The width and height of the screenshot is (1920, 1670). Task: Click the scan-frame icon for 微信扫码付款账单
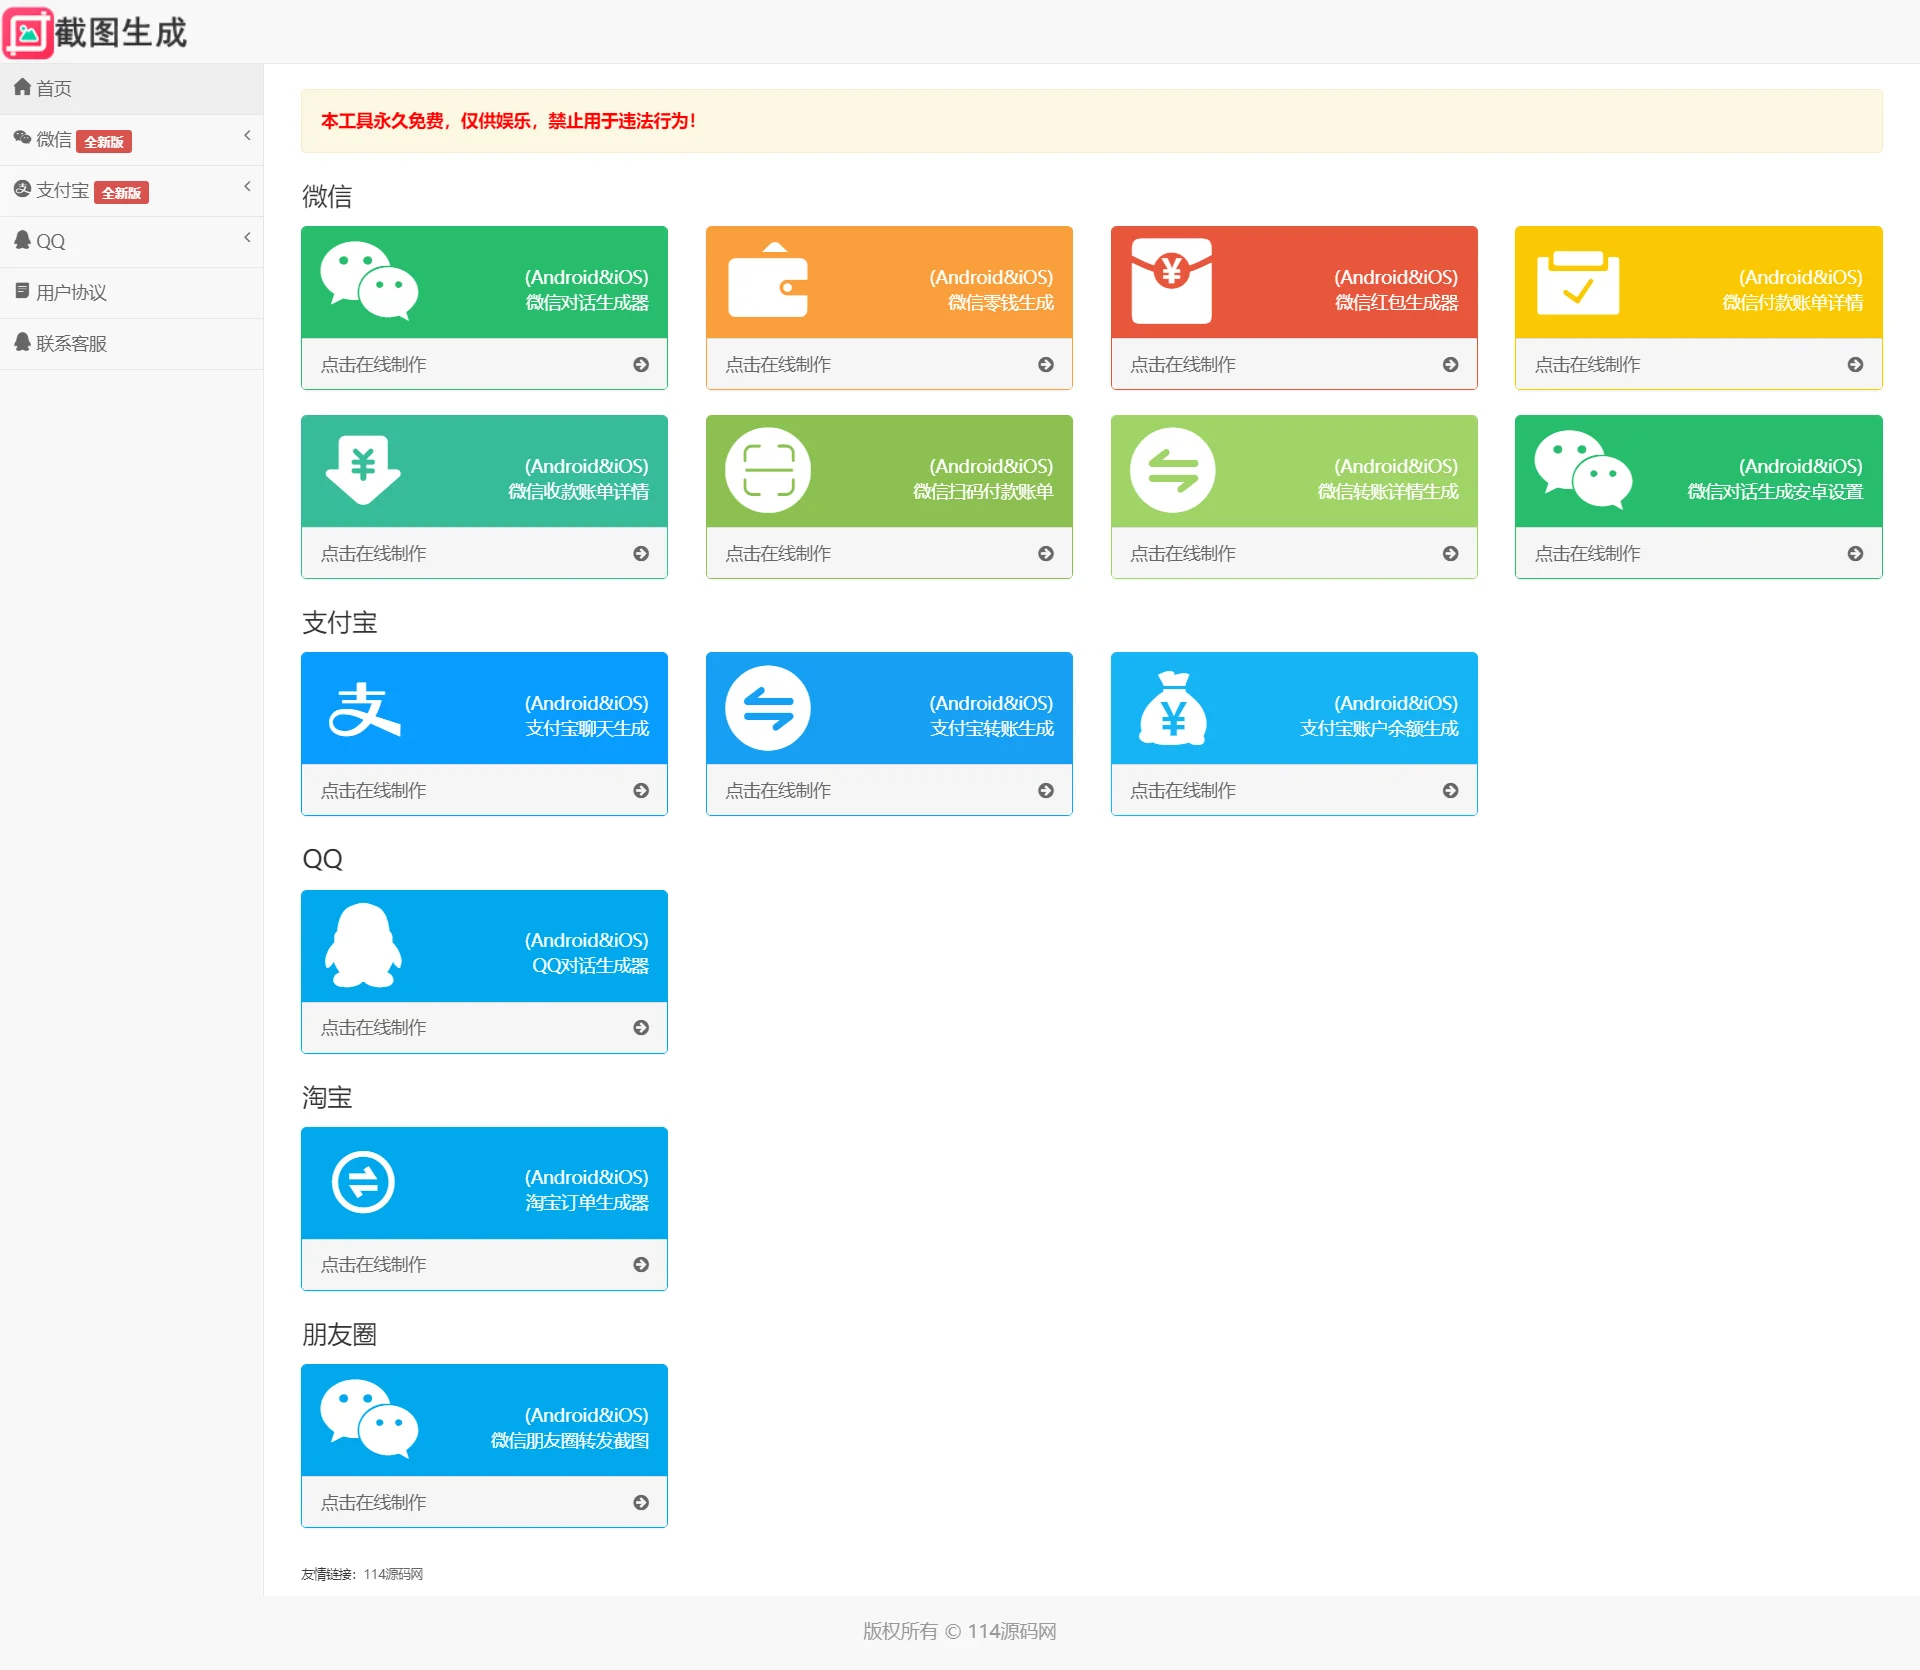tap(767, 470)
